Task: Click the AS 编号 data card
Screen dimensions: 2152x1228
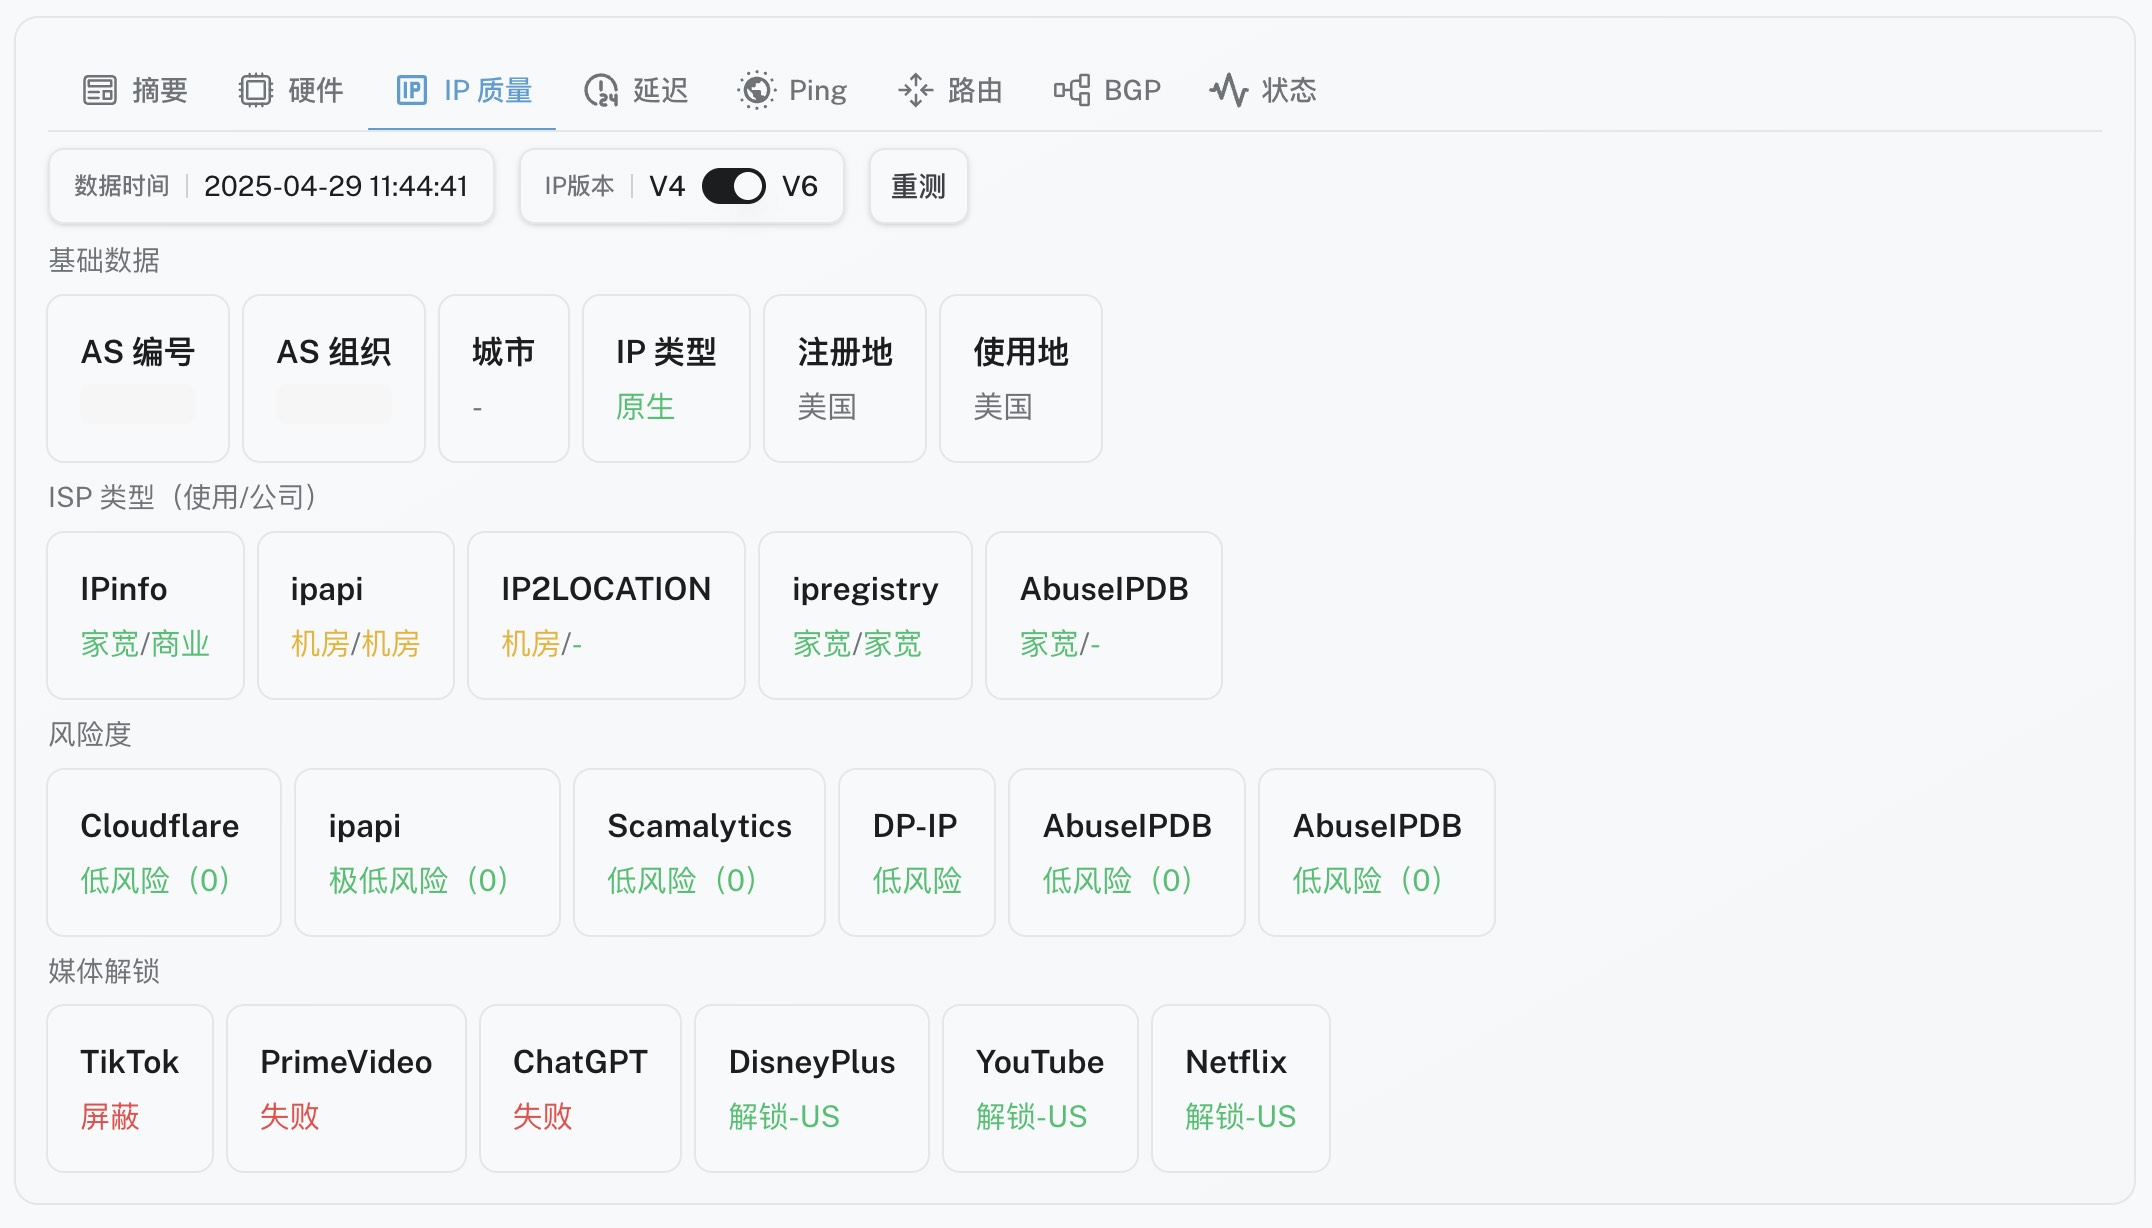Action: point(138,378)
